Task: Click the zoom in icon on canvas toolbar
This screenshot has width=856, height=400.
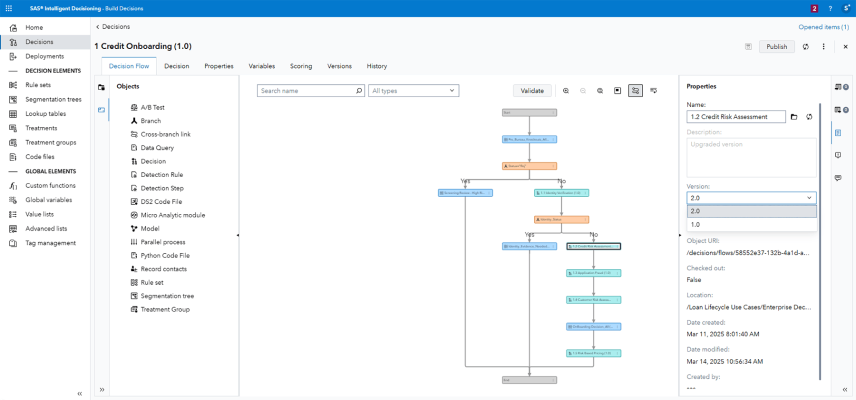Action: [566, 91]
